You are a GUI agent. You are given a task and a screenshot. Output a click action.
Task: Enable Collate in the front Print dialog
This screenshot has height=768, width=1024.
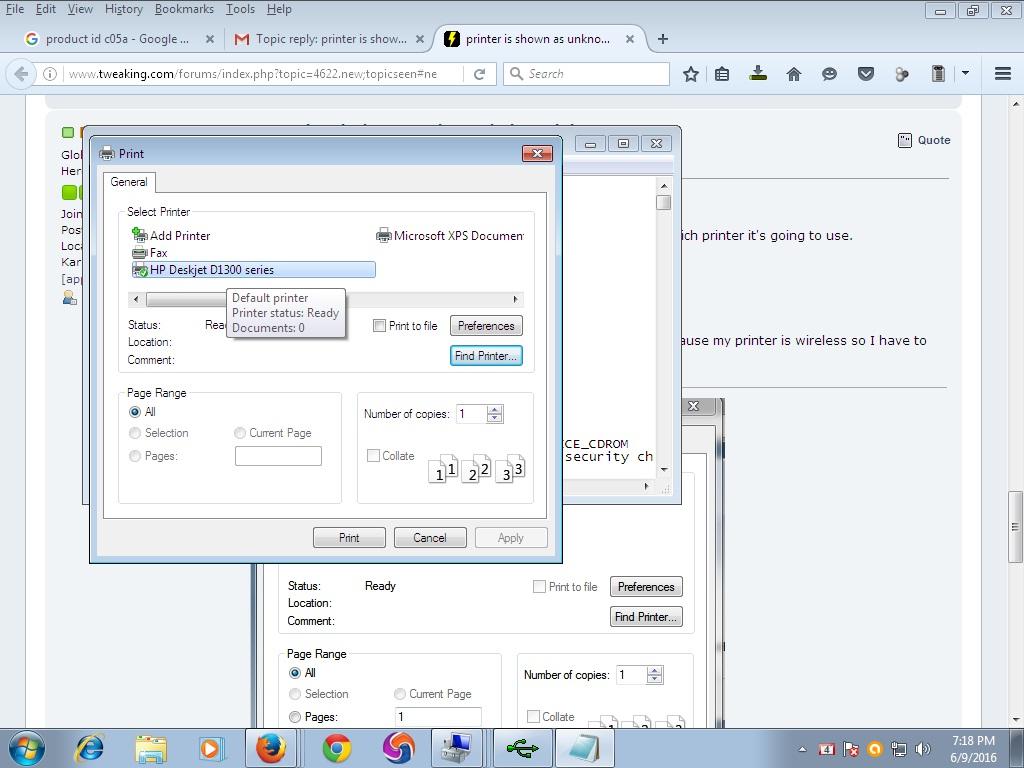[x=374, y=456]
